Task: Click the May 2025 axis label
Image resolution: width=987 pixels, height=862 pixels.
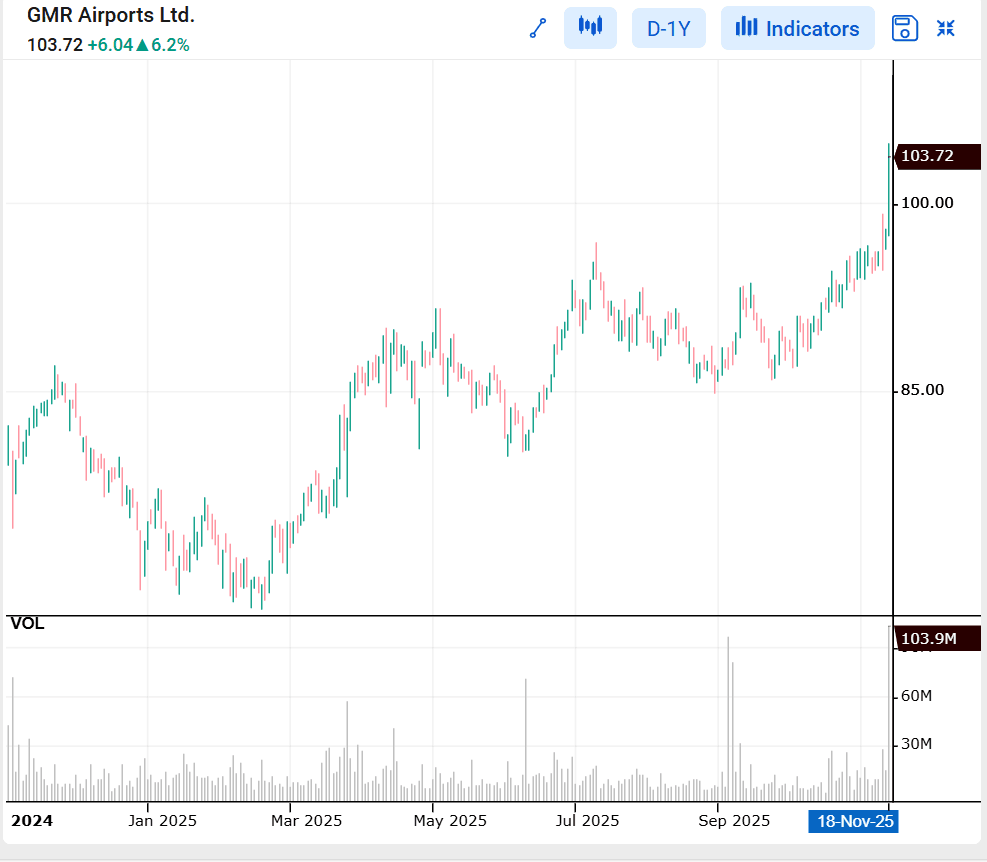Action: click(x=450, y=820)
